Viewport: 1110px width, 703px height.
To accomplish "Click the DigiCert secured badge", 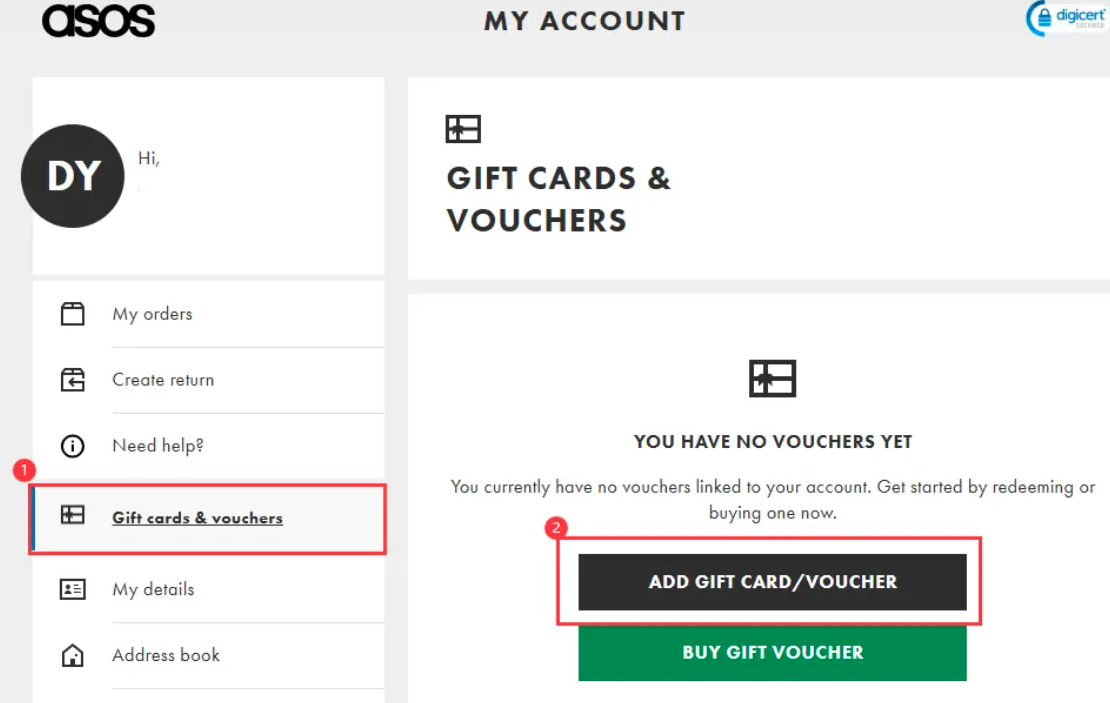I will click(x=1066, y=18).
